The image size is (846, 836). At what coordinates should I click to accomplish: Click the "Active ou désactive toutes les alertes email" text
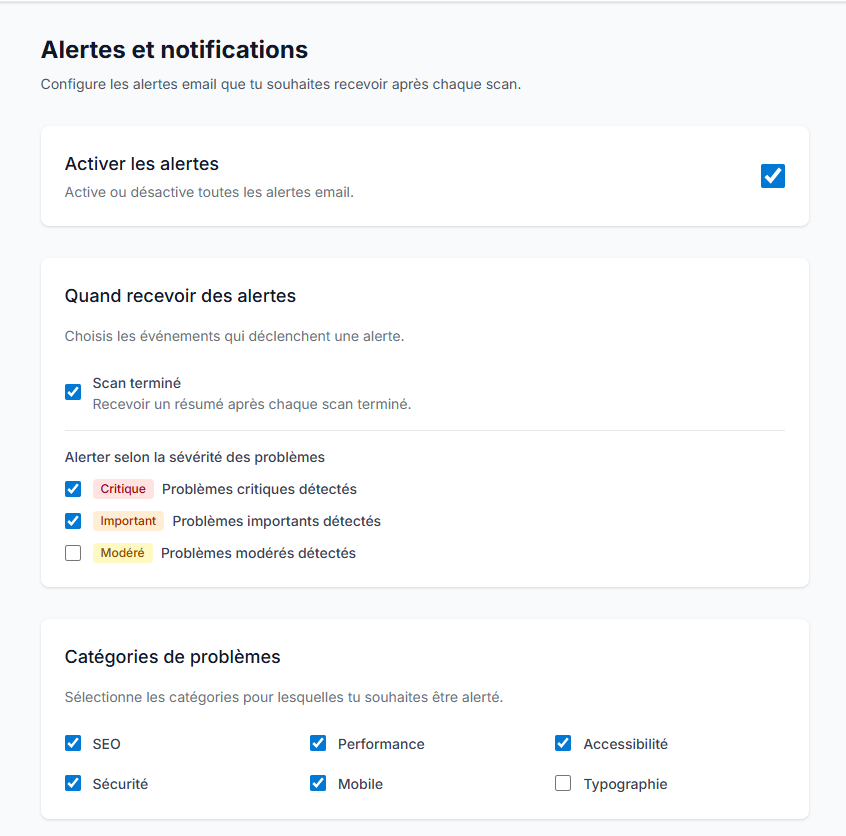coord(210,191)
